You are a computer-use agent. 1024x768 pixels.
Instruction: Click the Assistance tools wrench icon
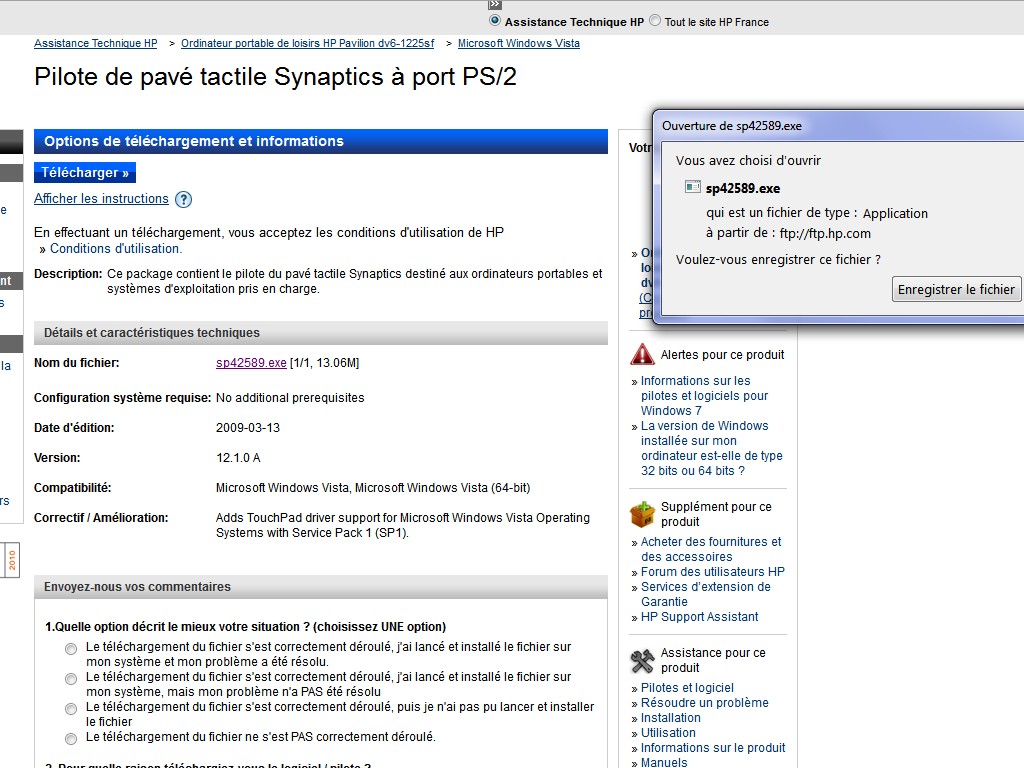tap(642, 660)
